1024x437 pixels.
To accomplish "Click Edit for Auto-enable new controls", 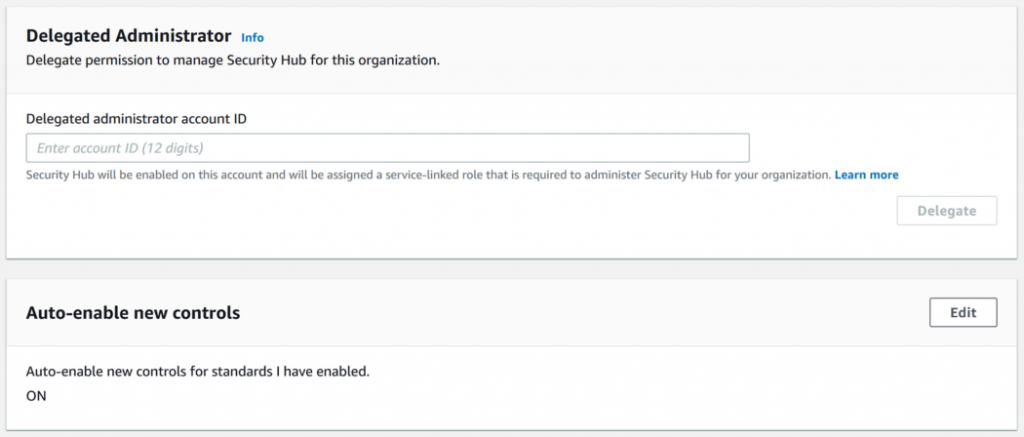I will coord(963,312).
